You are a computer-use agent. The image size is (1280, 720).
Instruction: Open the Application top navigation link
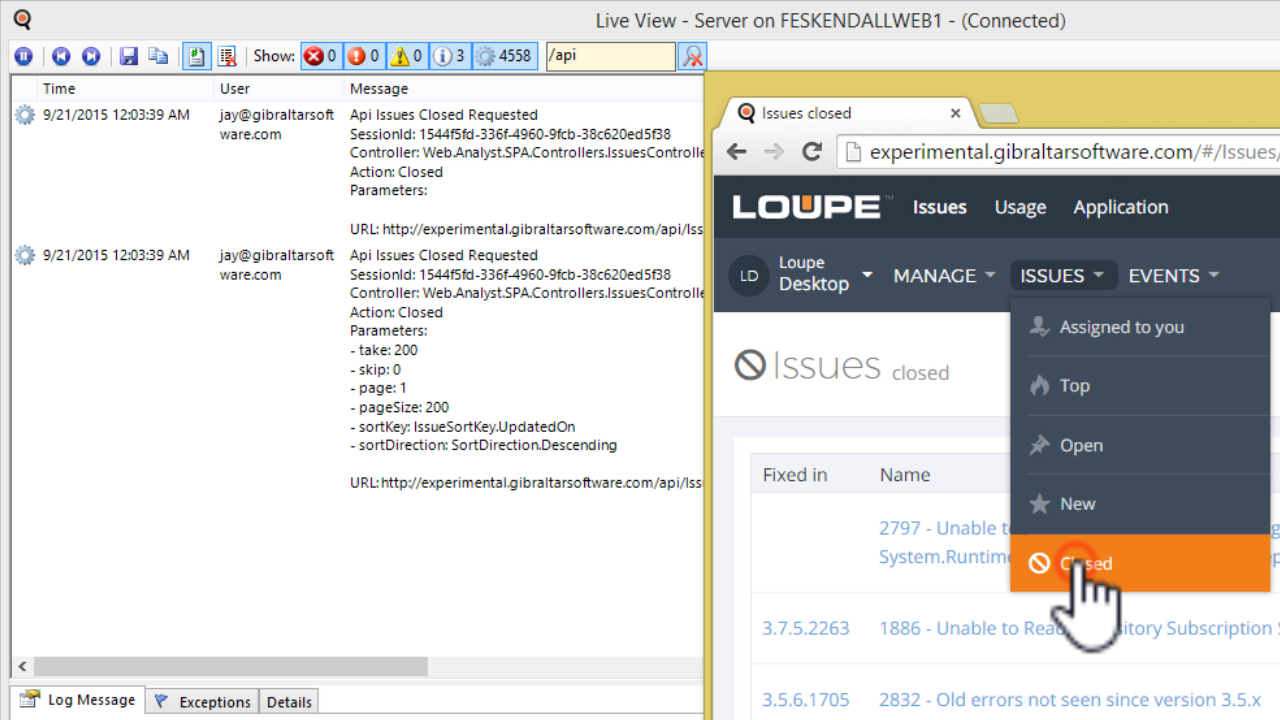tap(1120, 207)
